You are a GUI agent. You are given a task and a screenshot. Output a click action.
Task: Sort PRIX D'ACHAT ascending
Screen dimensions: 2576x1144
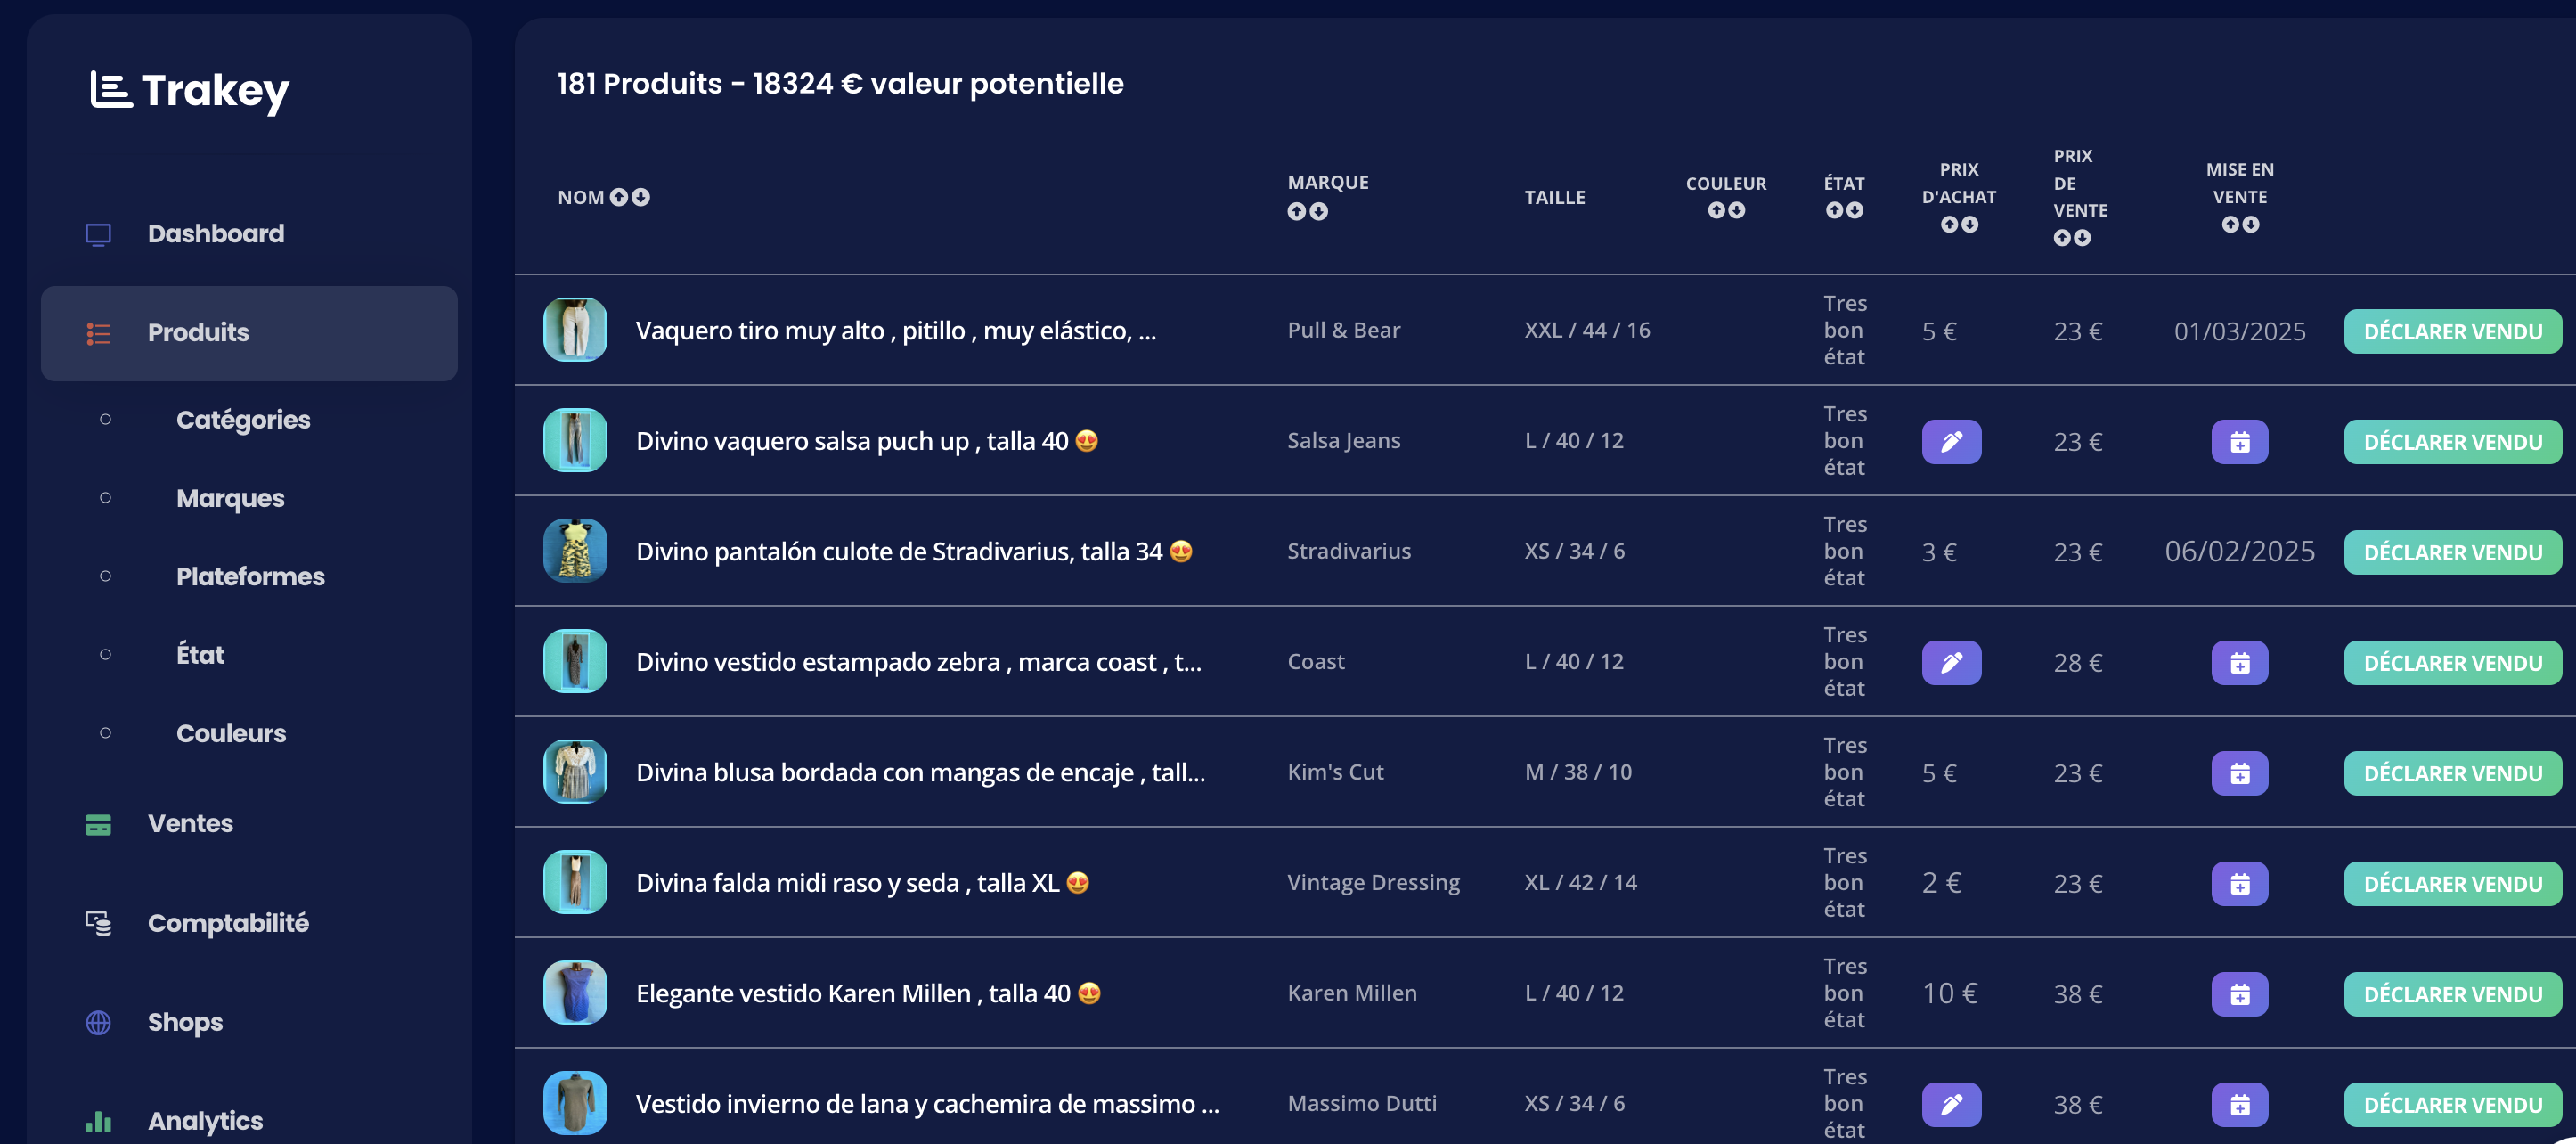click(x=1949, y=224)
